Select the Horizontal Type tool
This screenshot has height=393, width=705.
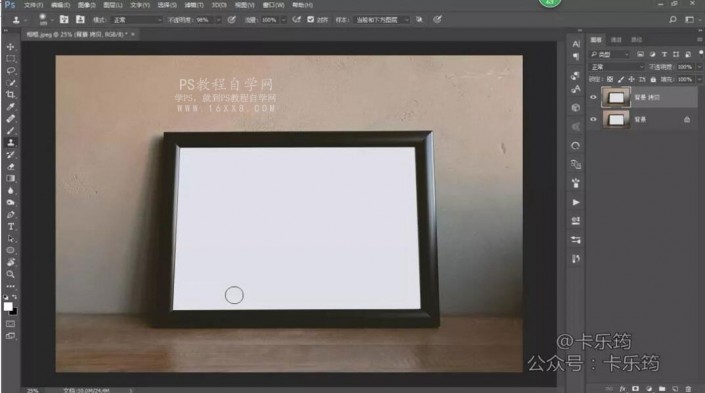tap(10, 226)
